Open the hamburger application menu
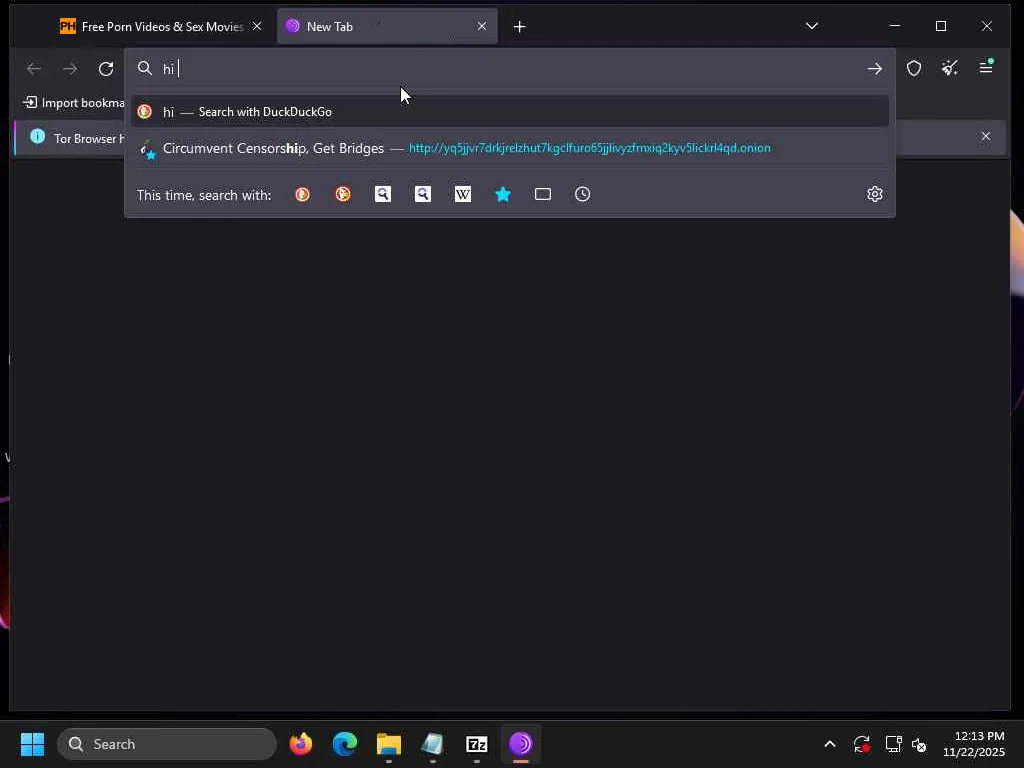 pyautogui.click(x=986, y=67)
